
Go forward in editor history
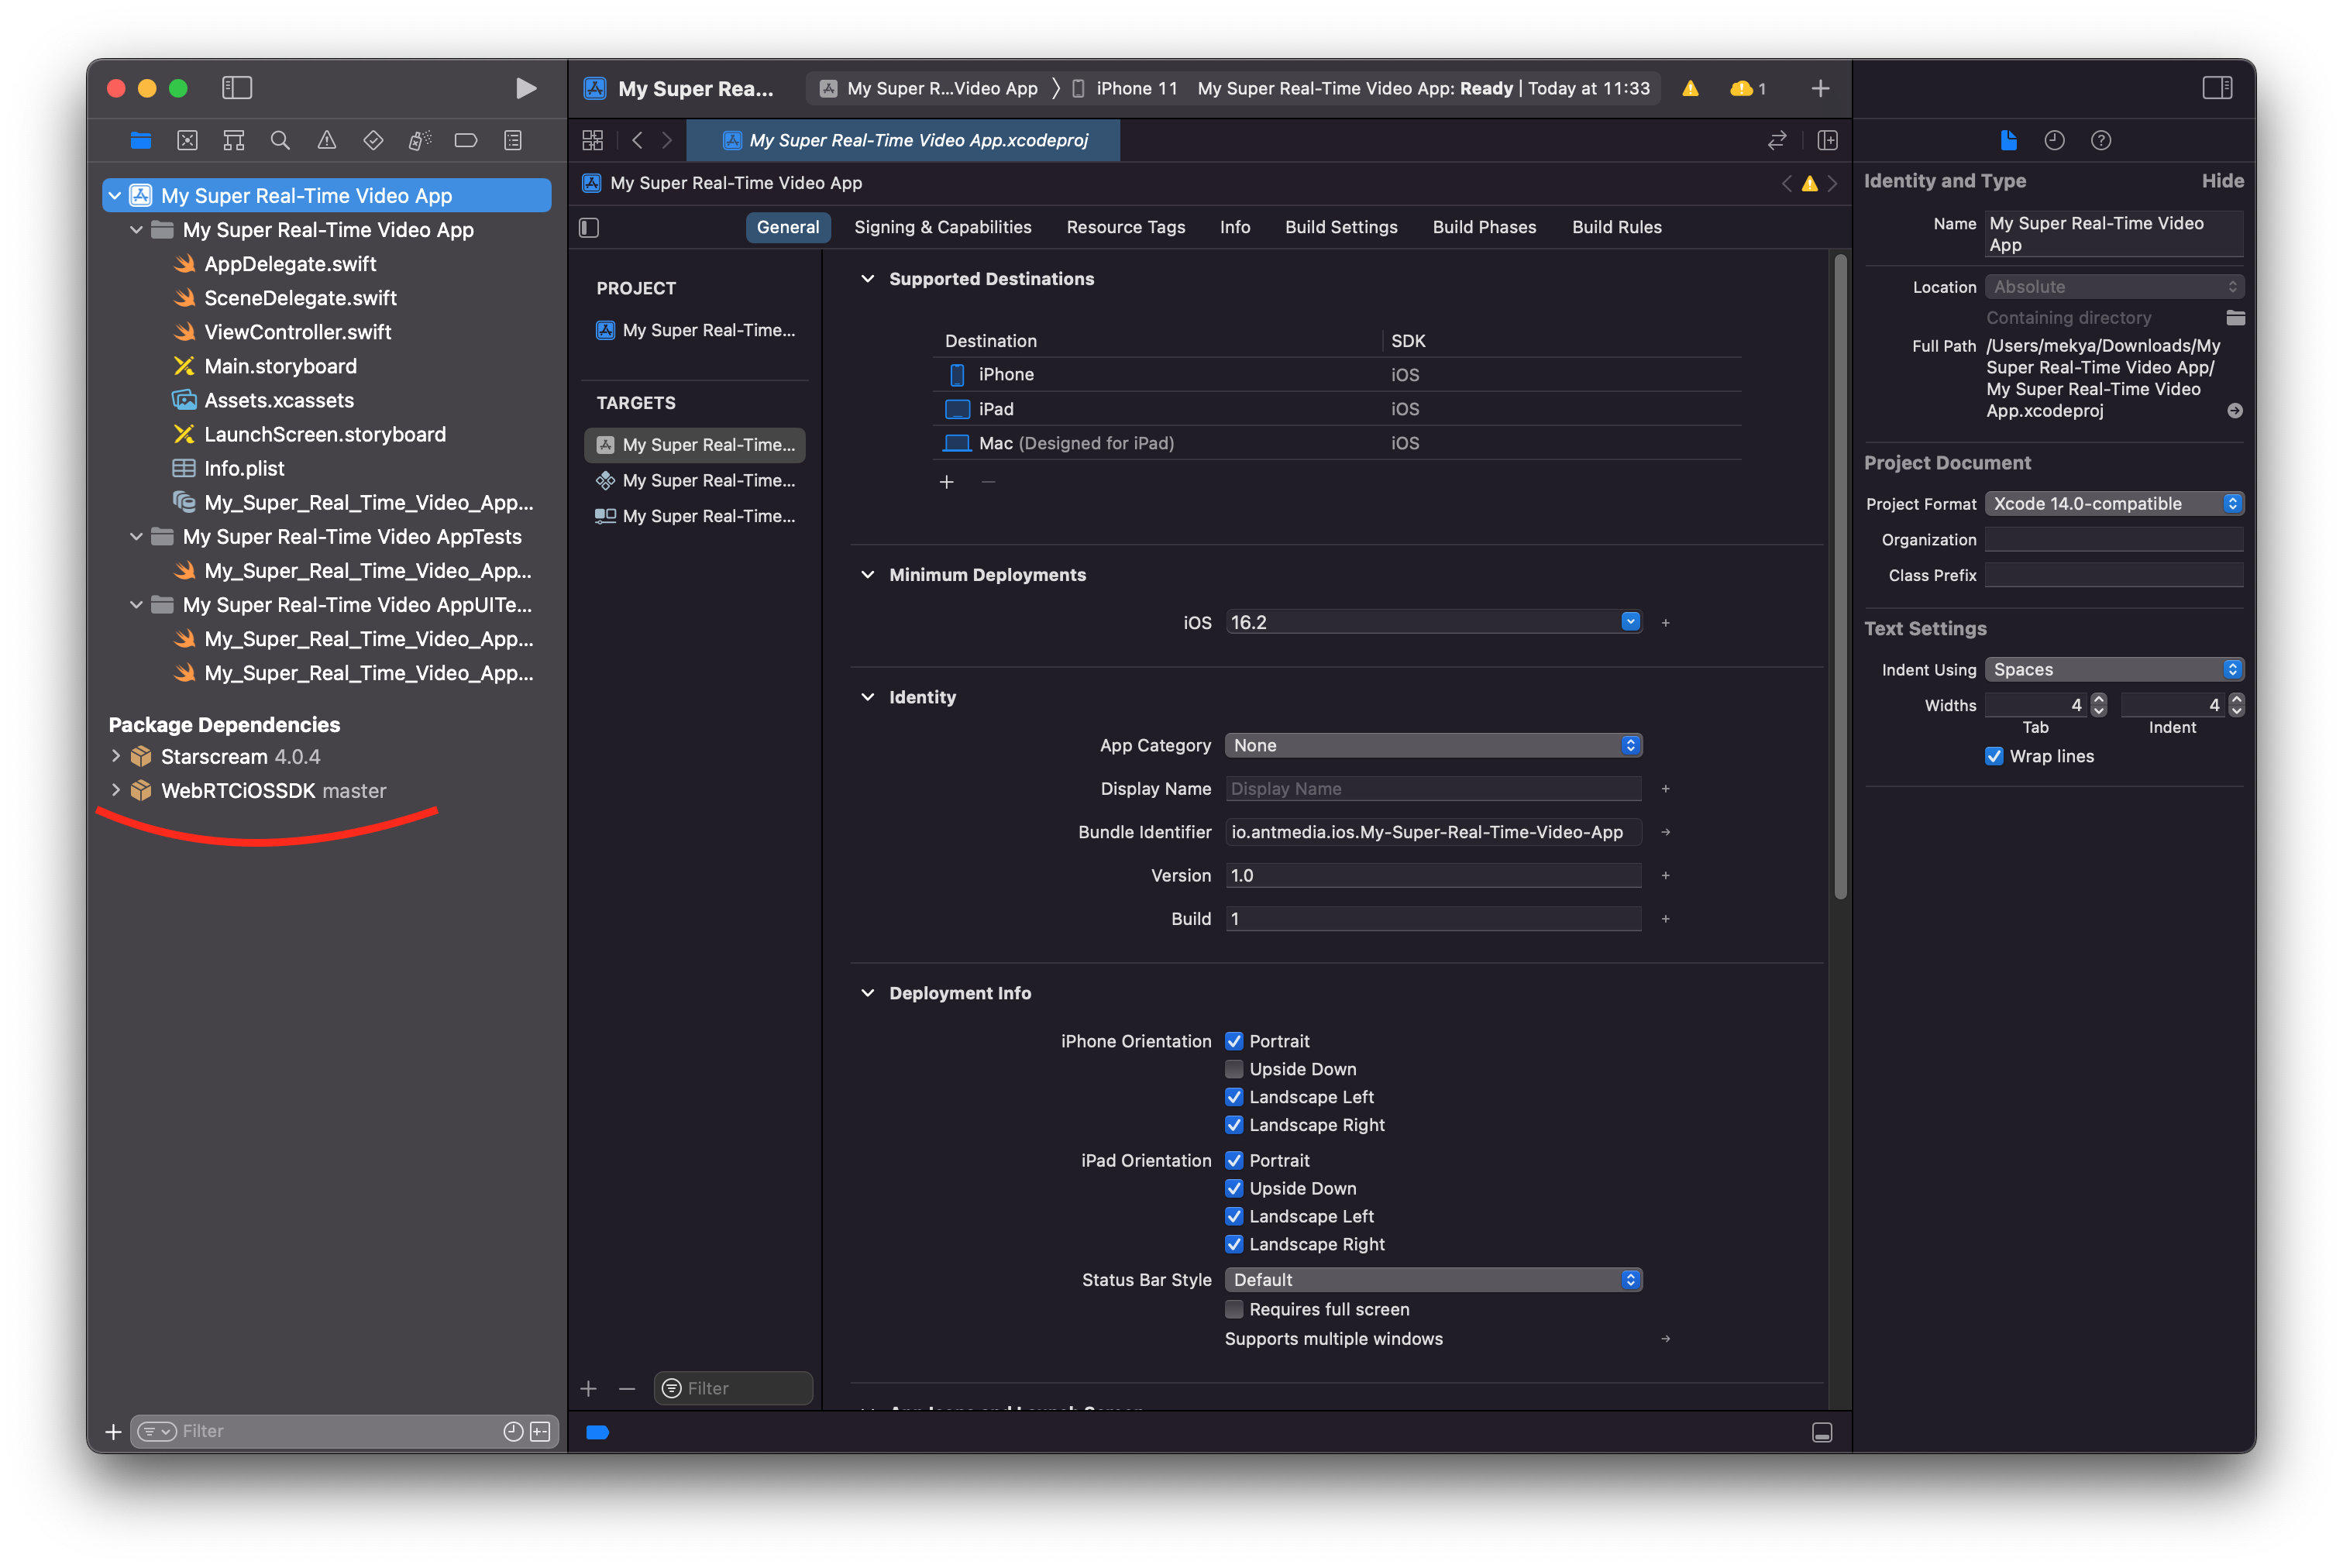(667, 140)
